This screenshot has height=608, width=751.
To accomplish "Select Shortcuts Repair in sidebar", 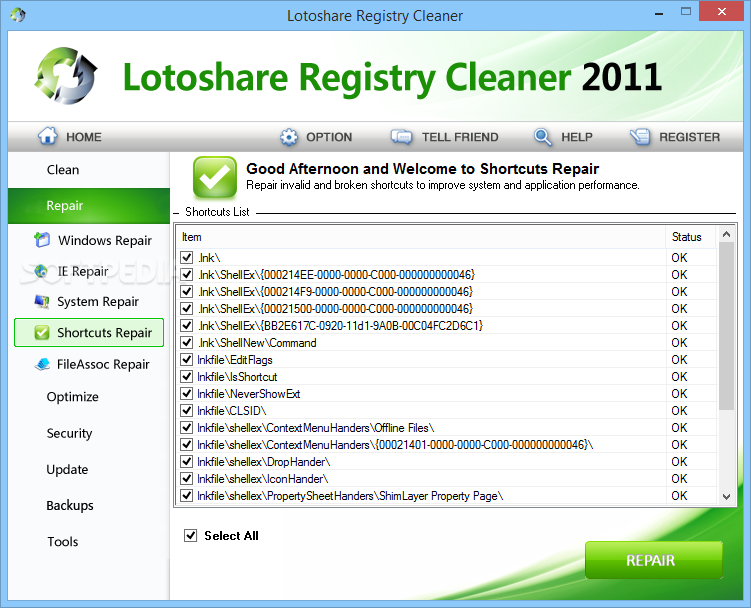I will [x=89, y=333].
